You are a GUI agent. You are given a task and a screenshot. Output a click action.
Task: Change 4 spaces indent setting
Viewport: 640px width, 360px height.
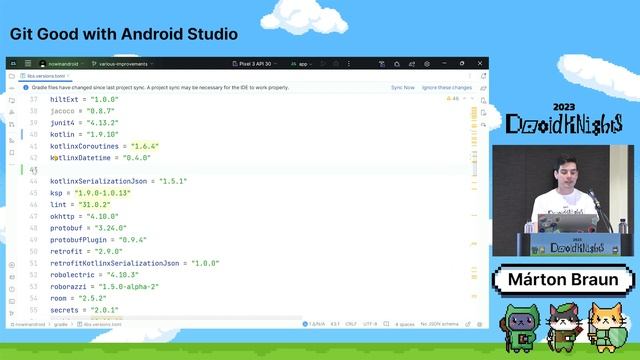pyautogui.click(x=404, y=324)
